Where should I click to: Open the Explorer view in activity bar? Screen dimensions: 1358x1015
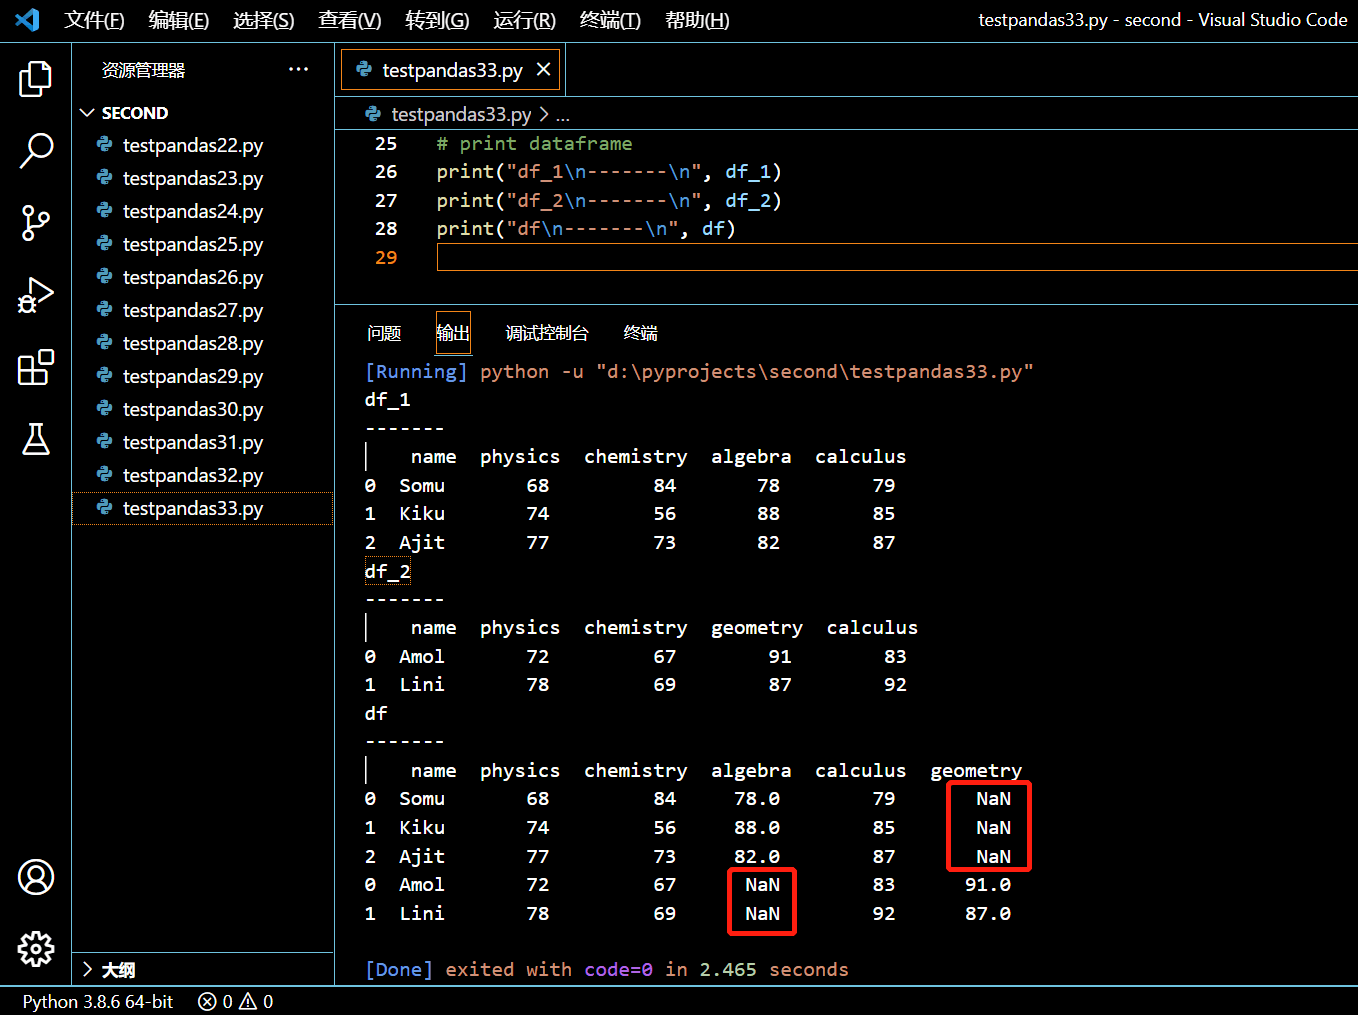35,79
